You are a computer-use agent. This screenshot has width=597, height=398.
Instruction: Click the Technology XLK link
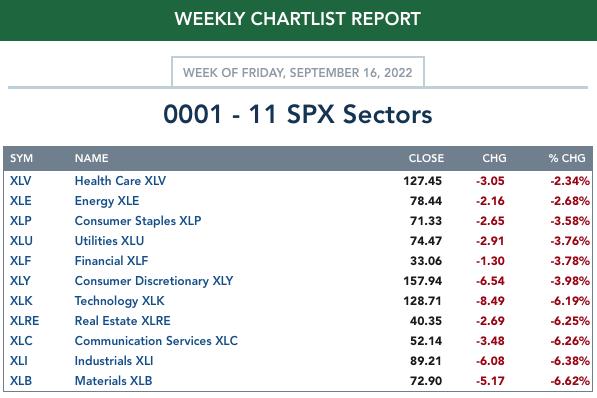pyautogui.click(x=120, y=301)
